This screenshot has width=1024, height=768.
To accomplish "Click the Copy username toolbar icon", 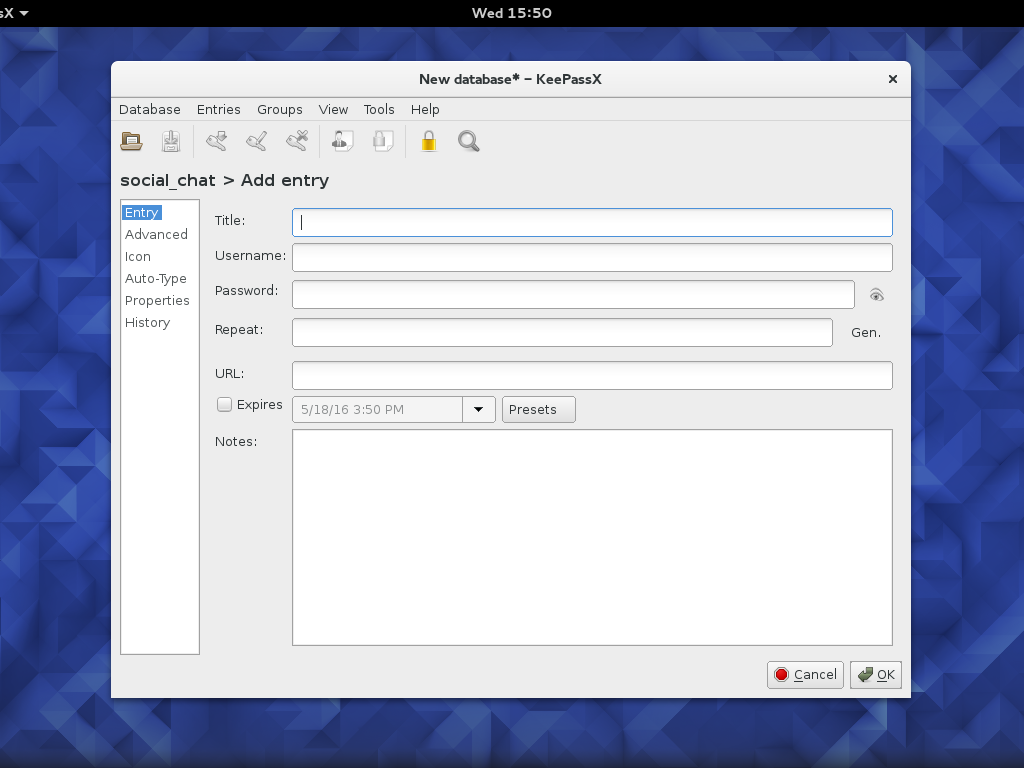I will 342,141.
